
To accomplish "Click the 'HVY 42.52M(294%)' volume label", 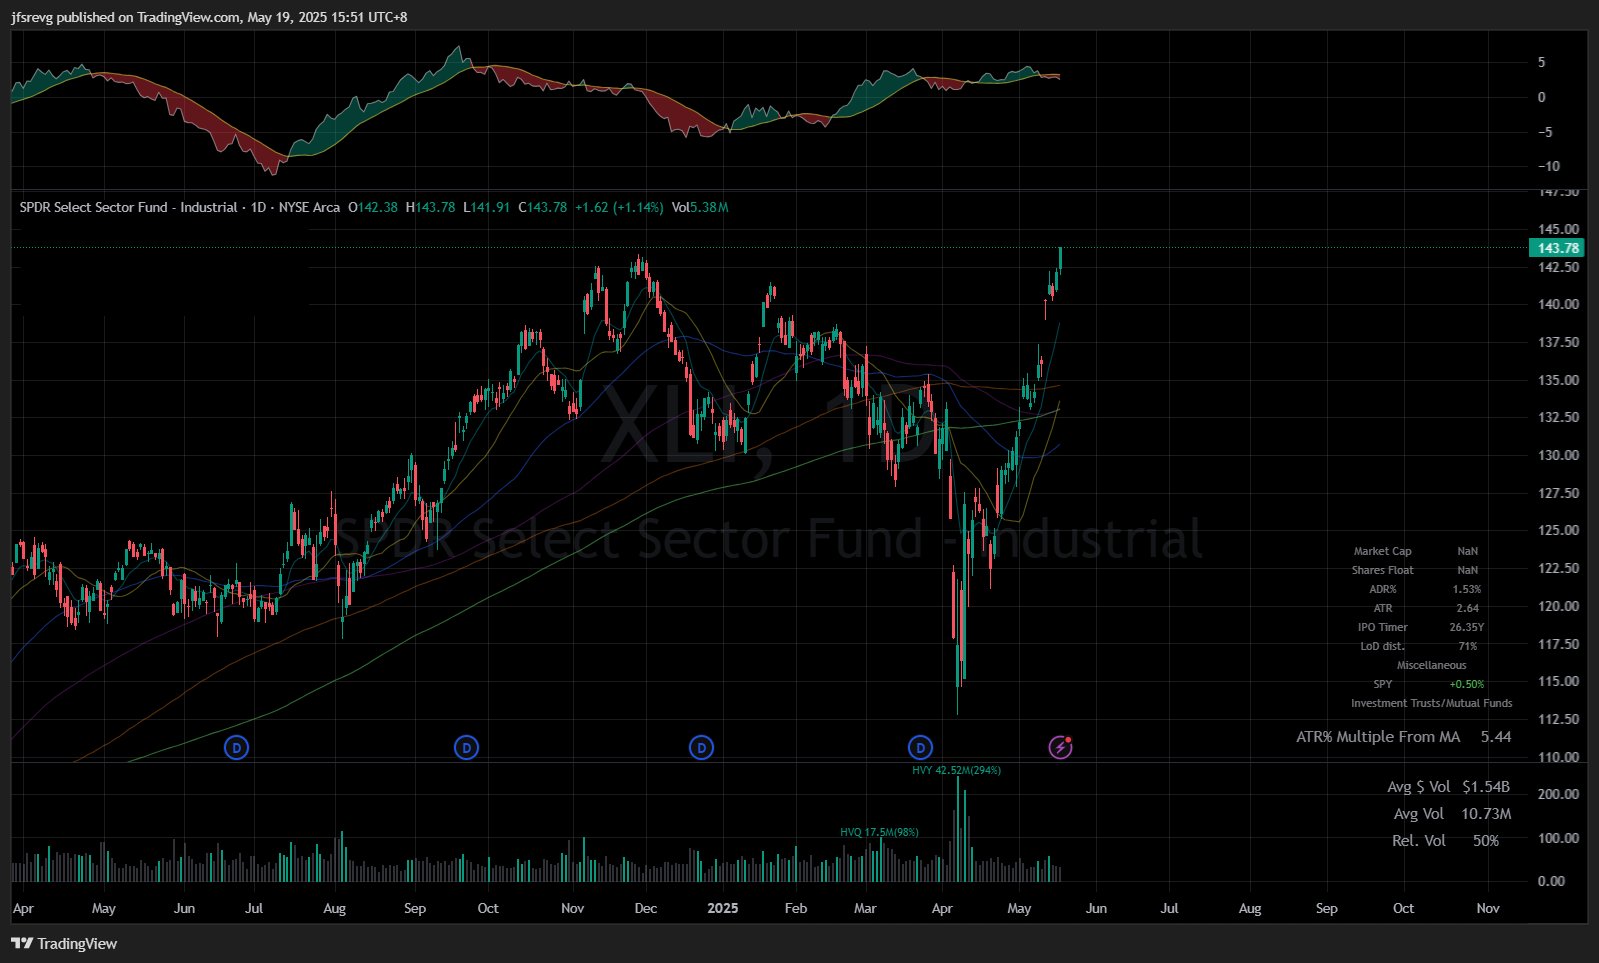I will tap(956, 771).
